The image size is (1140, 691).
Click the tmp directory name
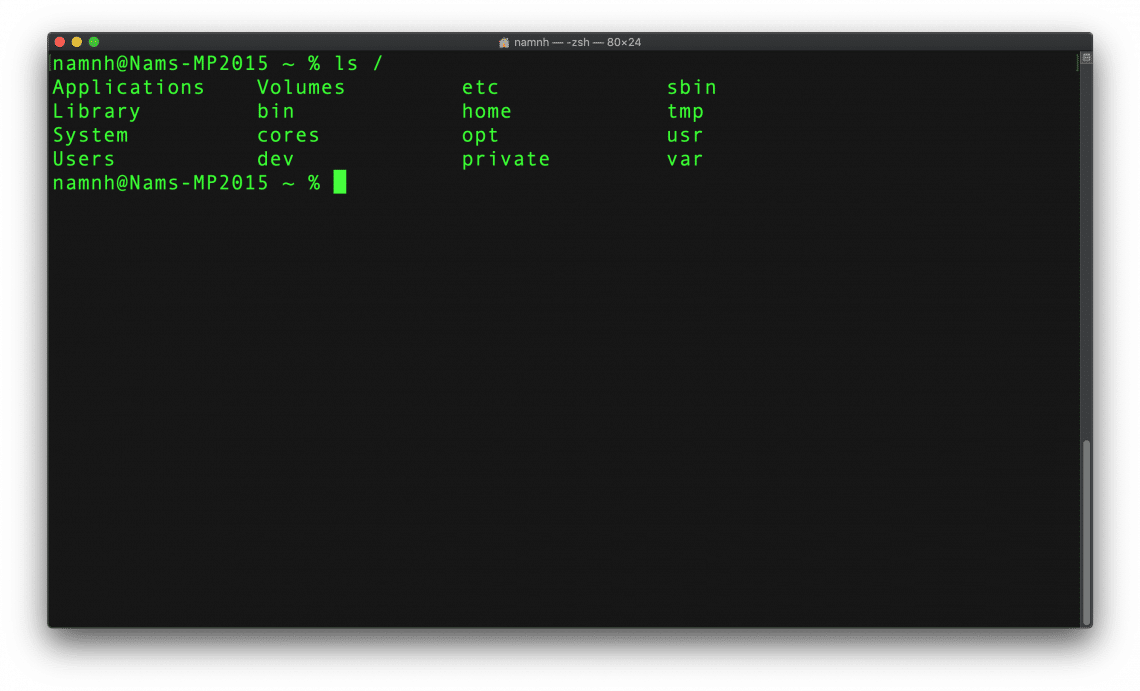coord(685,111)
